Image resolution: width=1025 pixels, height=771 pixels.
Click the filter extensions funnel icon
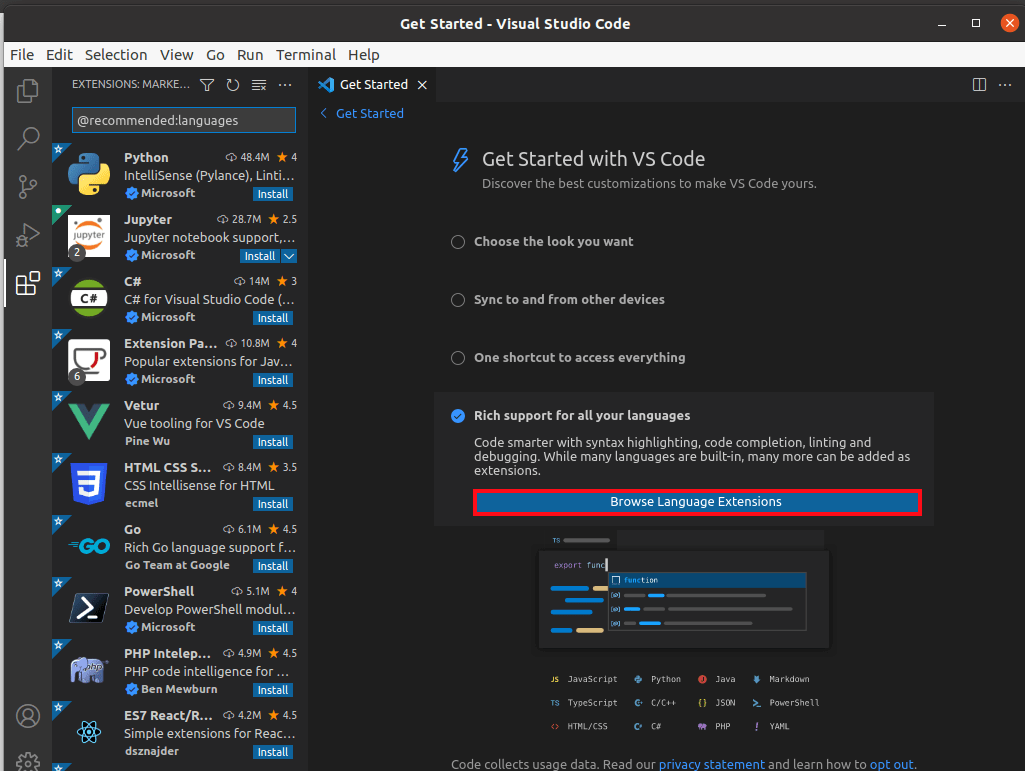point(207,85)
